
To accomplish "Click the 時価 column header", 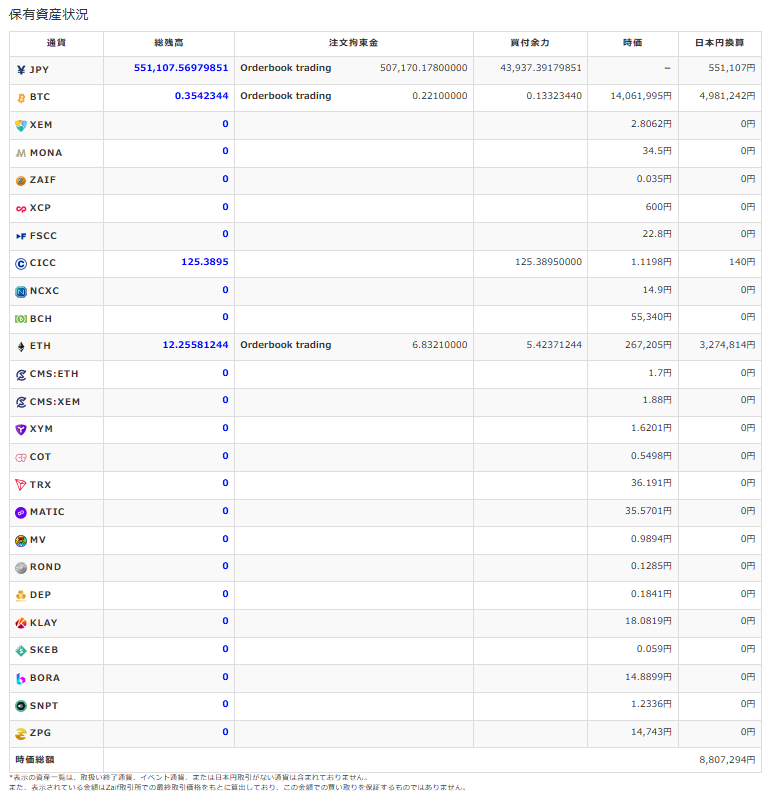I will point(633,43).
